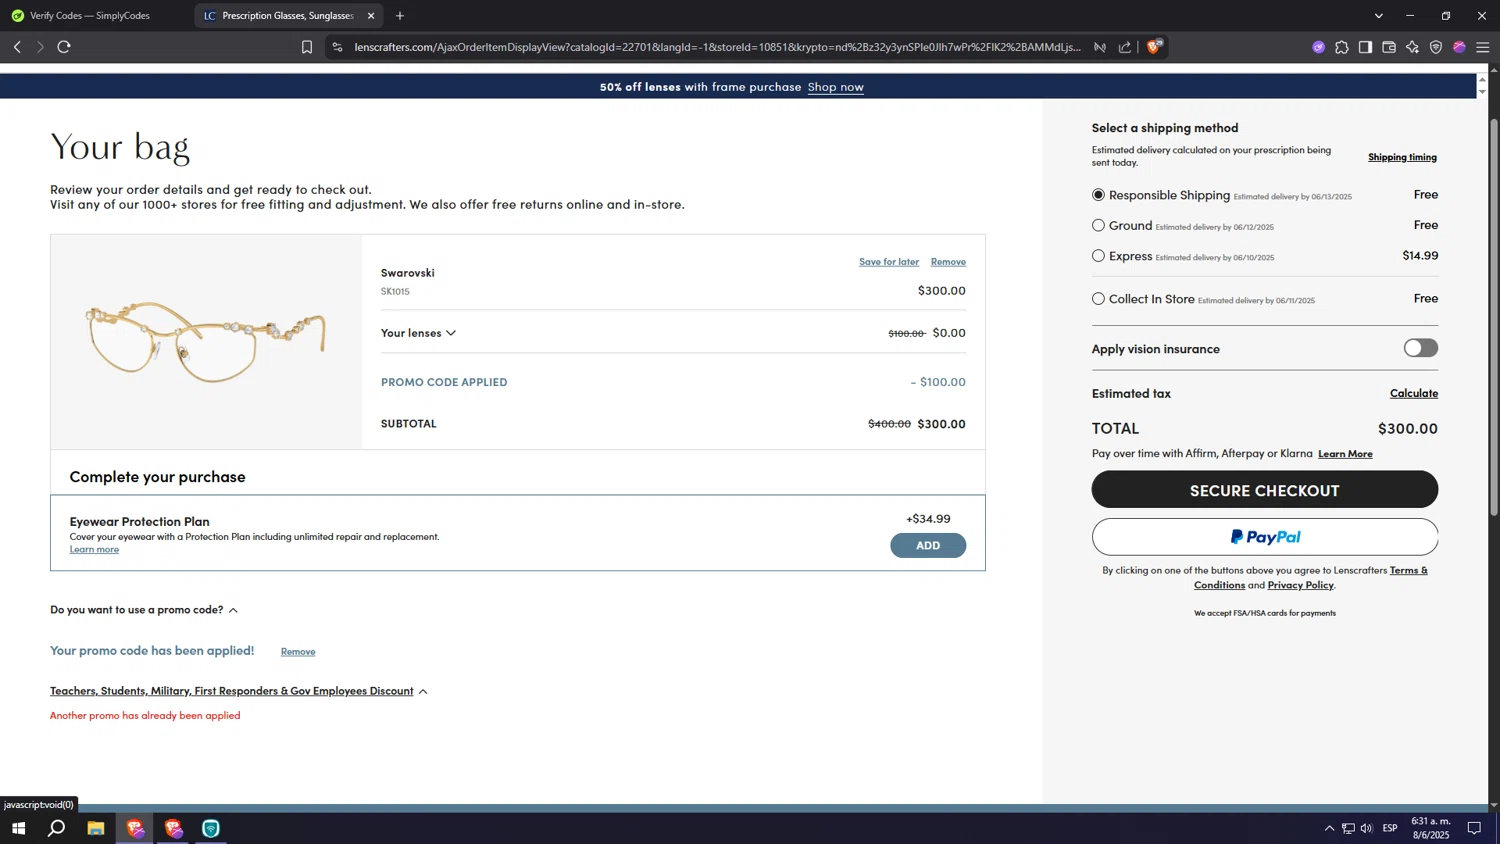Select Collect In Store radio option
1500x844 pixels.
pos(1098,299)
